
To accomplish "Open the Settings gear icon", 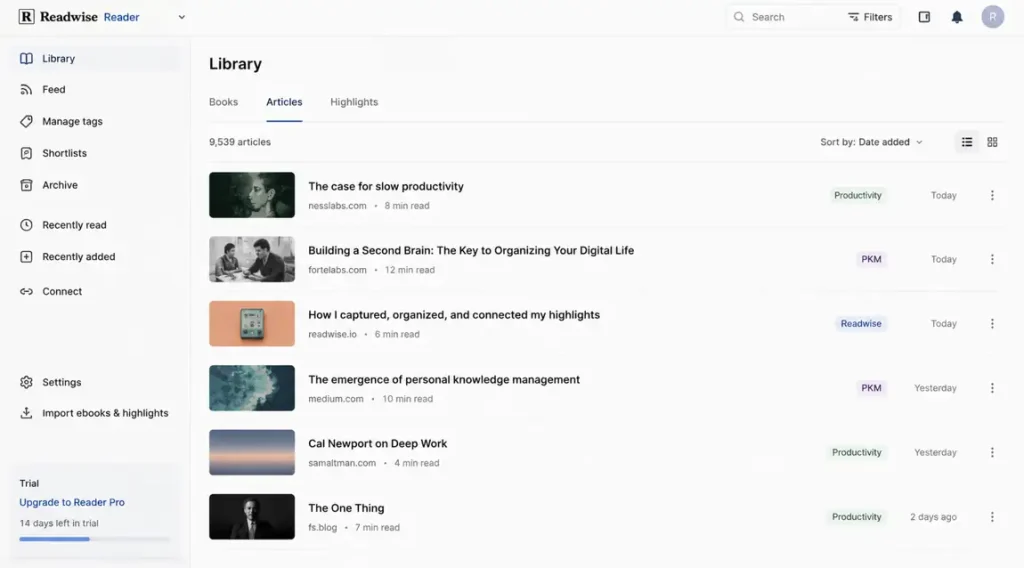I will coord(26,383).
